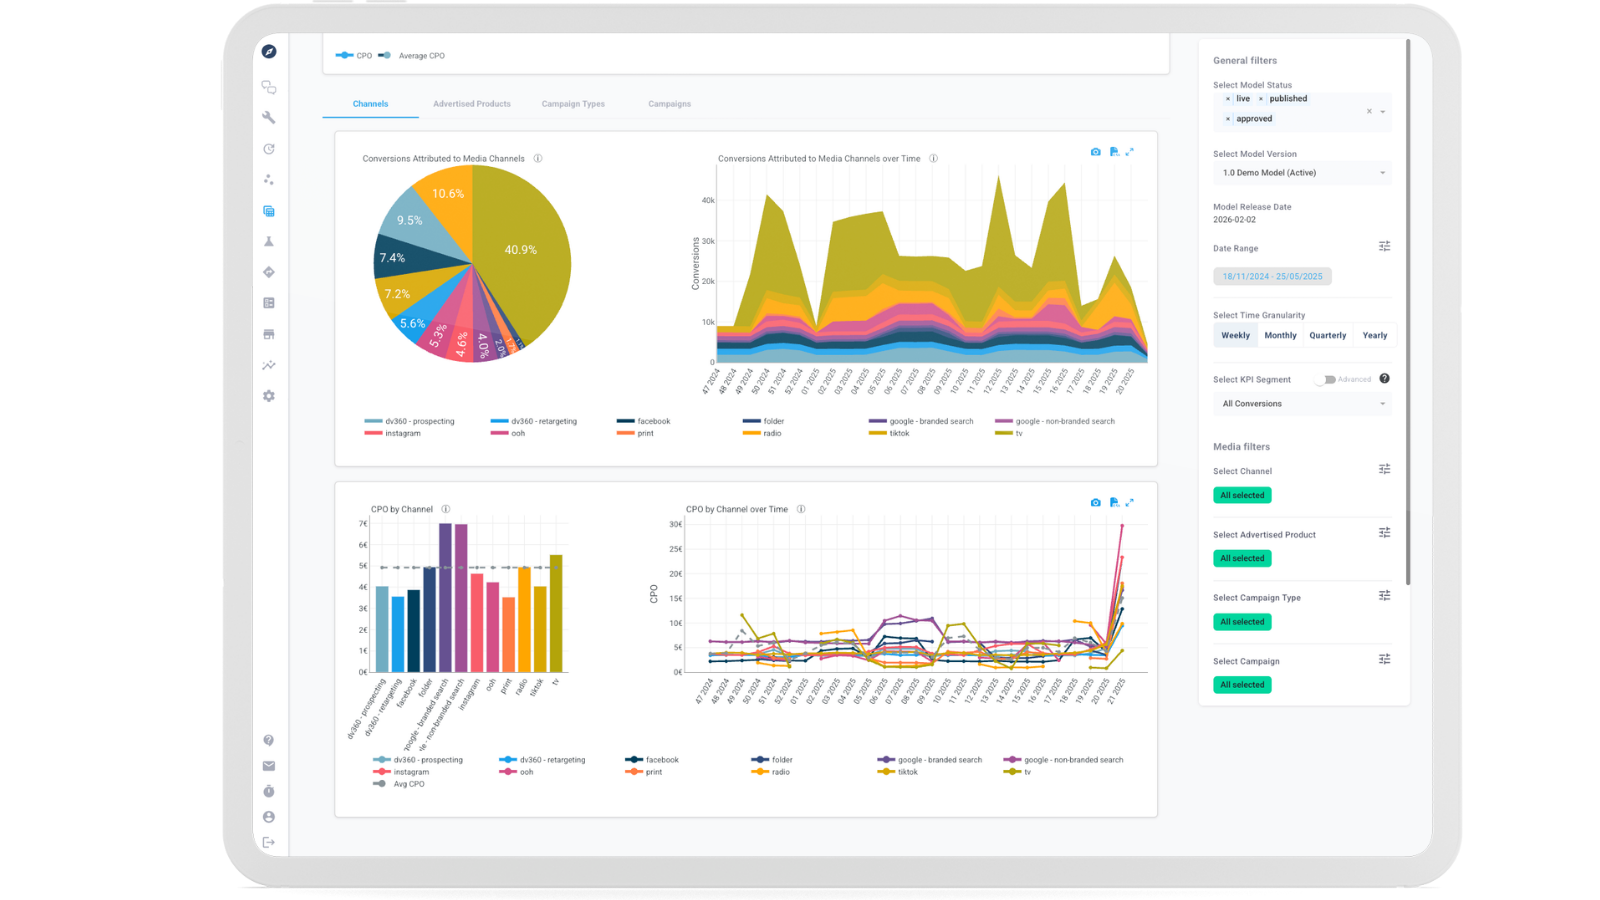Click the stopwatch timer sidebar icon
The image size is (1600, 900).
pos(269,791)
